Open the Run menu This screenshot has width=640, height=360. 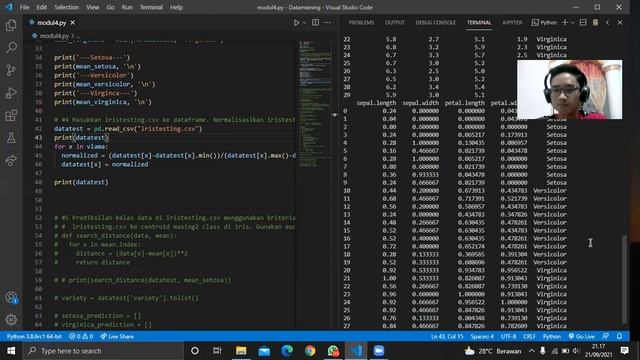pos(127,7)
